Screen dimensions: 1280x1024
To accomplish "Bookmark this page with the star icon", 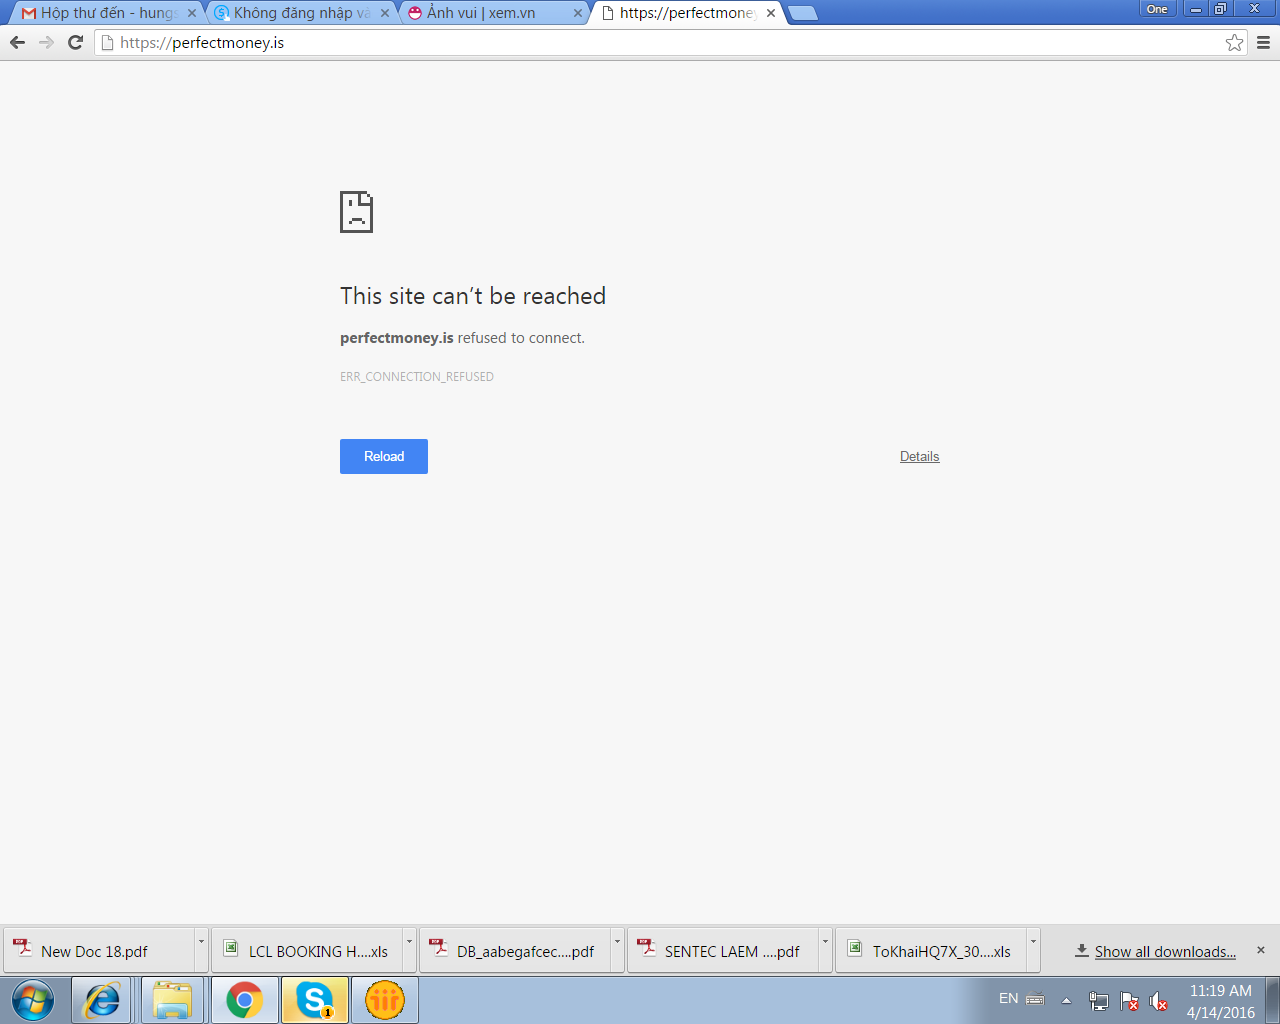I will [1235, 42].
